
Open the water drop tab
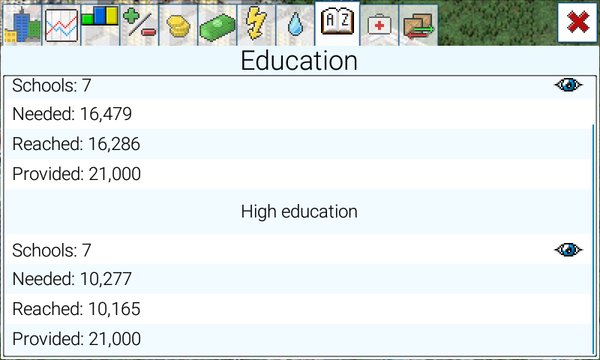295,25
